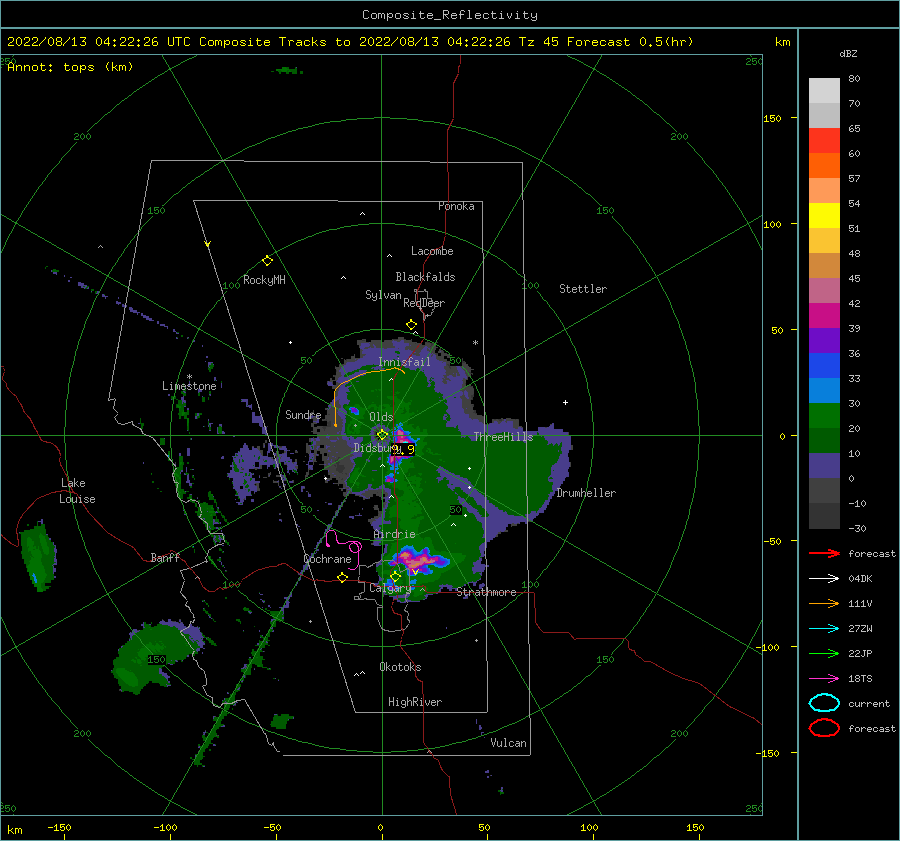Click the yellow diamond marker below Cochrane
This screenshot has width=900, height=841.
pos(342,577)
